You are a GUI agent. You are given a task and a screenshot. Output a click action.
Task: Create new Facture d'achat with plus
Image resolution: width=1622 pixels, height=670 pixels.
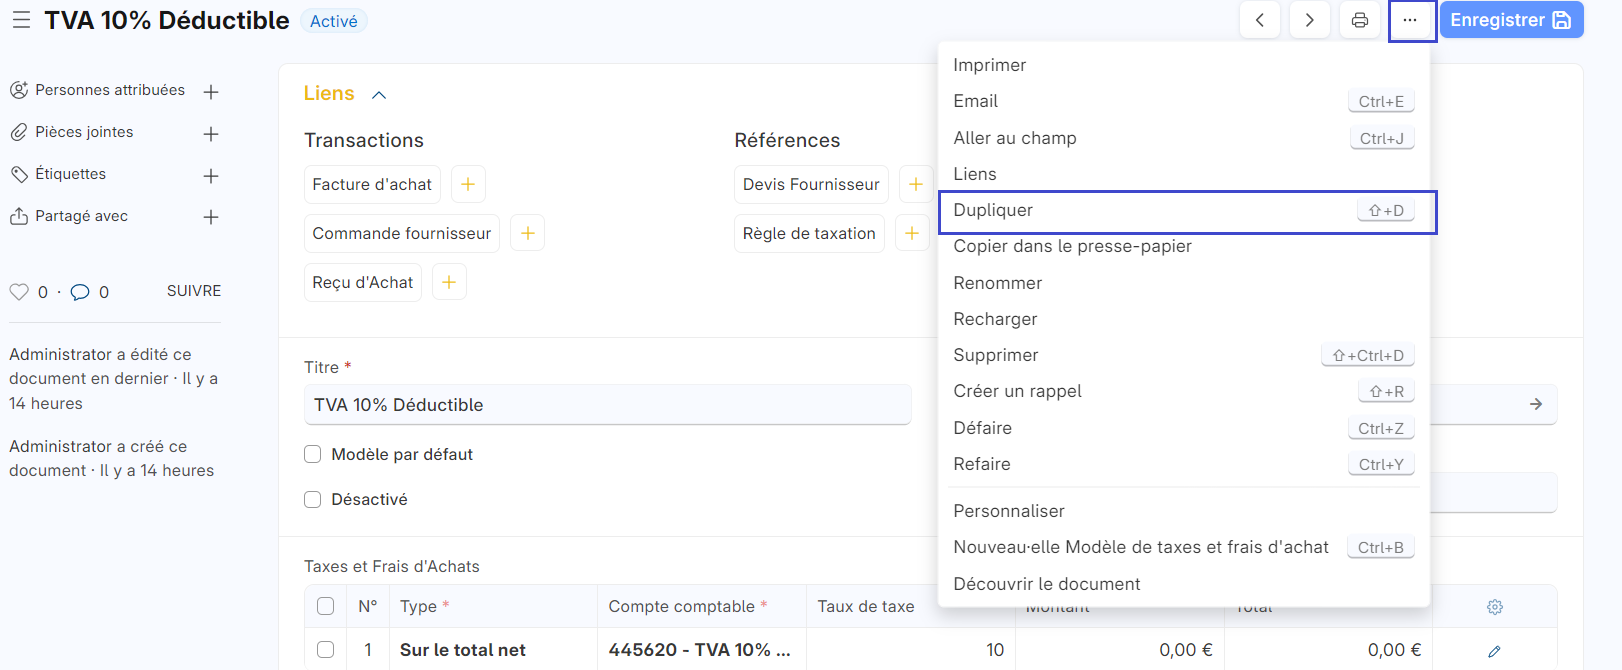(468, 184)
